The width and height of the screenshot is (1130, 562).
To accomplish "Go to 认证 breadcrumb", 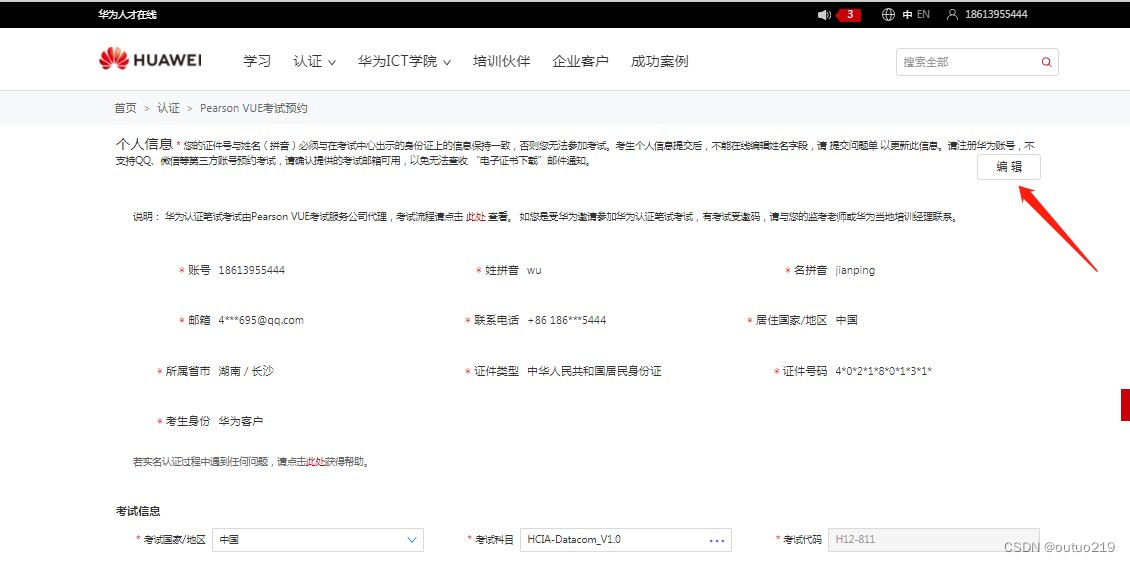I will coord(169,108).
